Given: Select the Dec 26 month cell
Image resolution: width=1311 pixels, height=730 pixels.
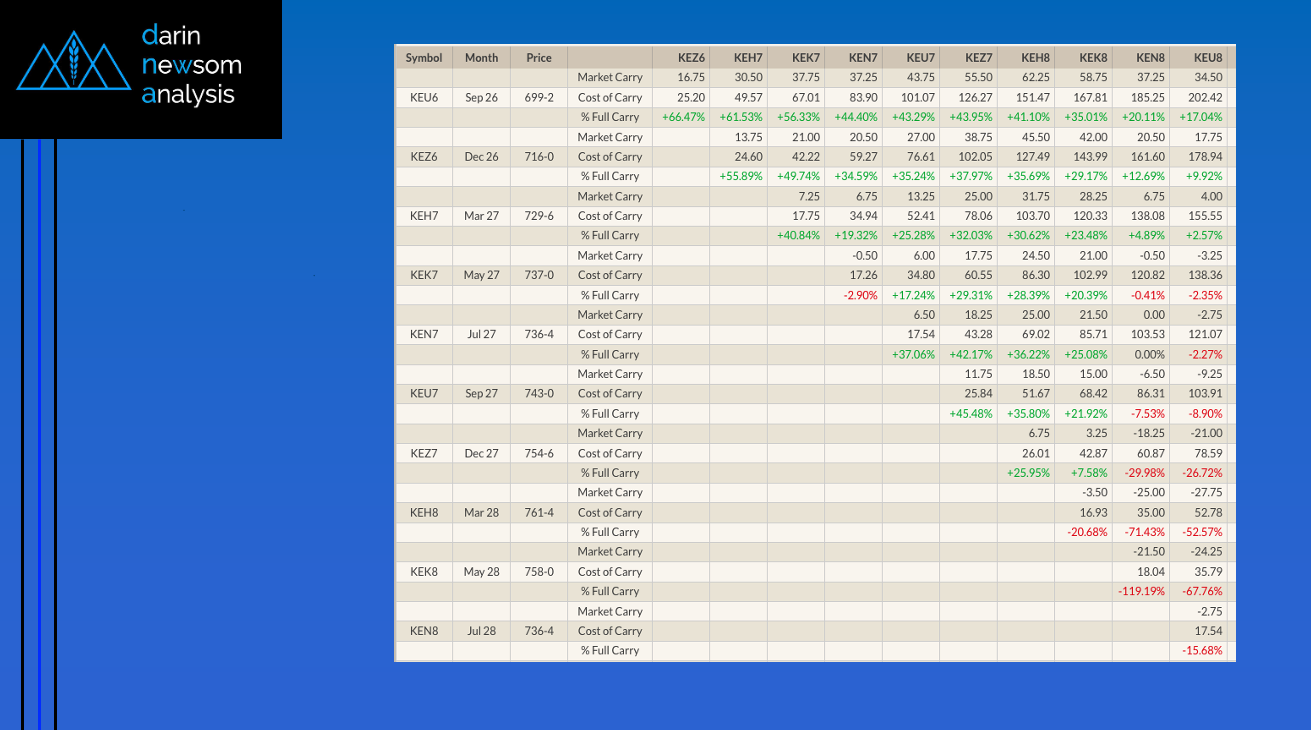Looking at the screenshot, I should pos(481,157).
